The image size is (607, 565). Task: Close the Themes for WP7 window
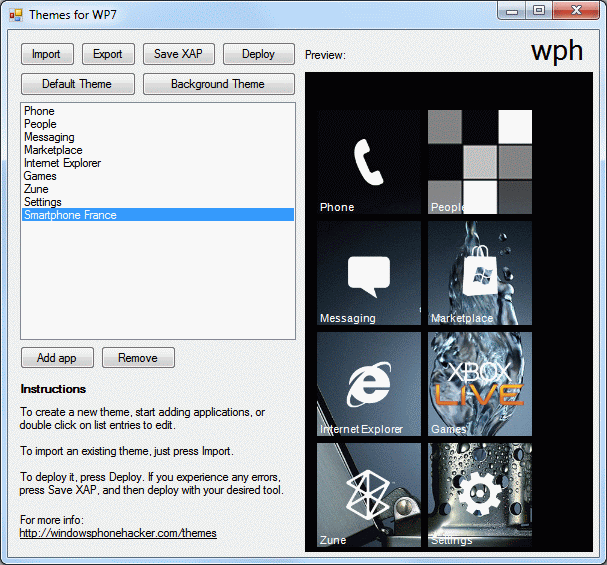(576, 10)
